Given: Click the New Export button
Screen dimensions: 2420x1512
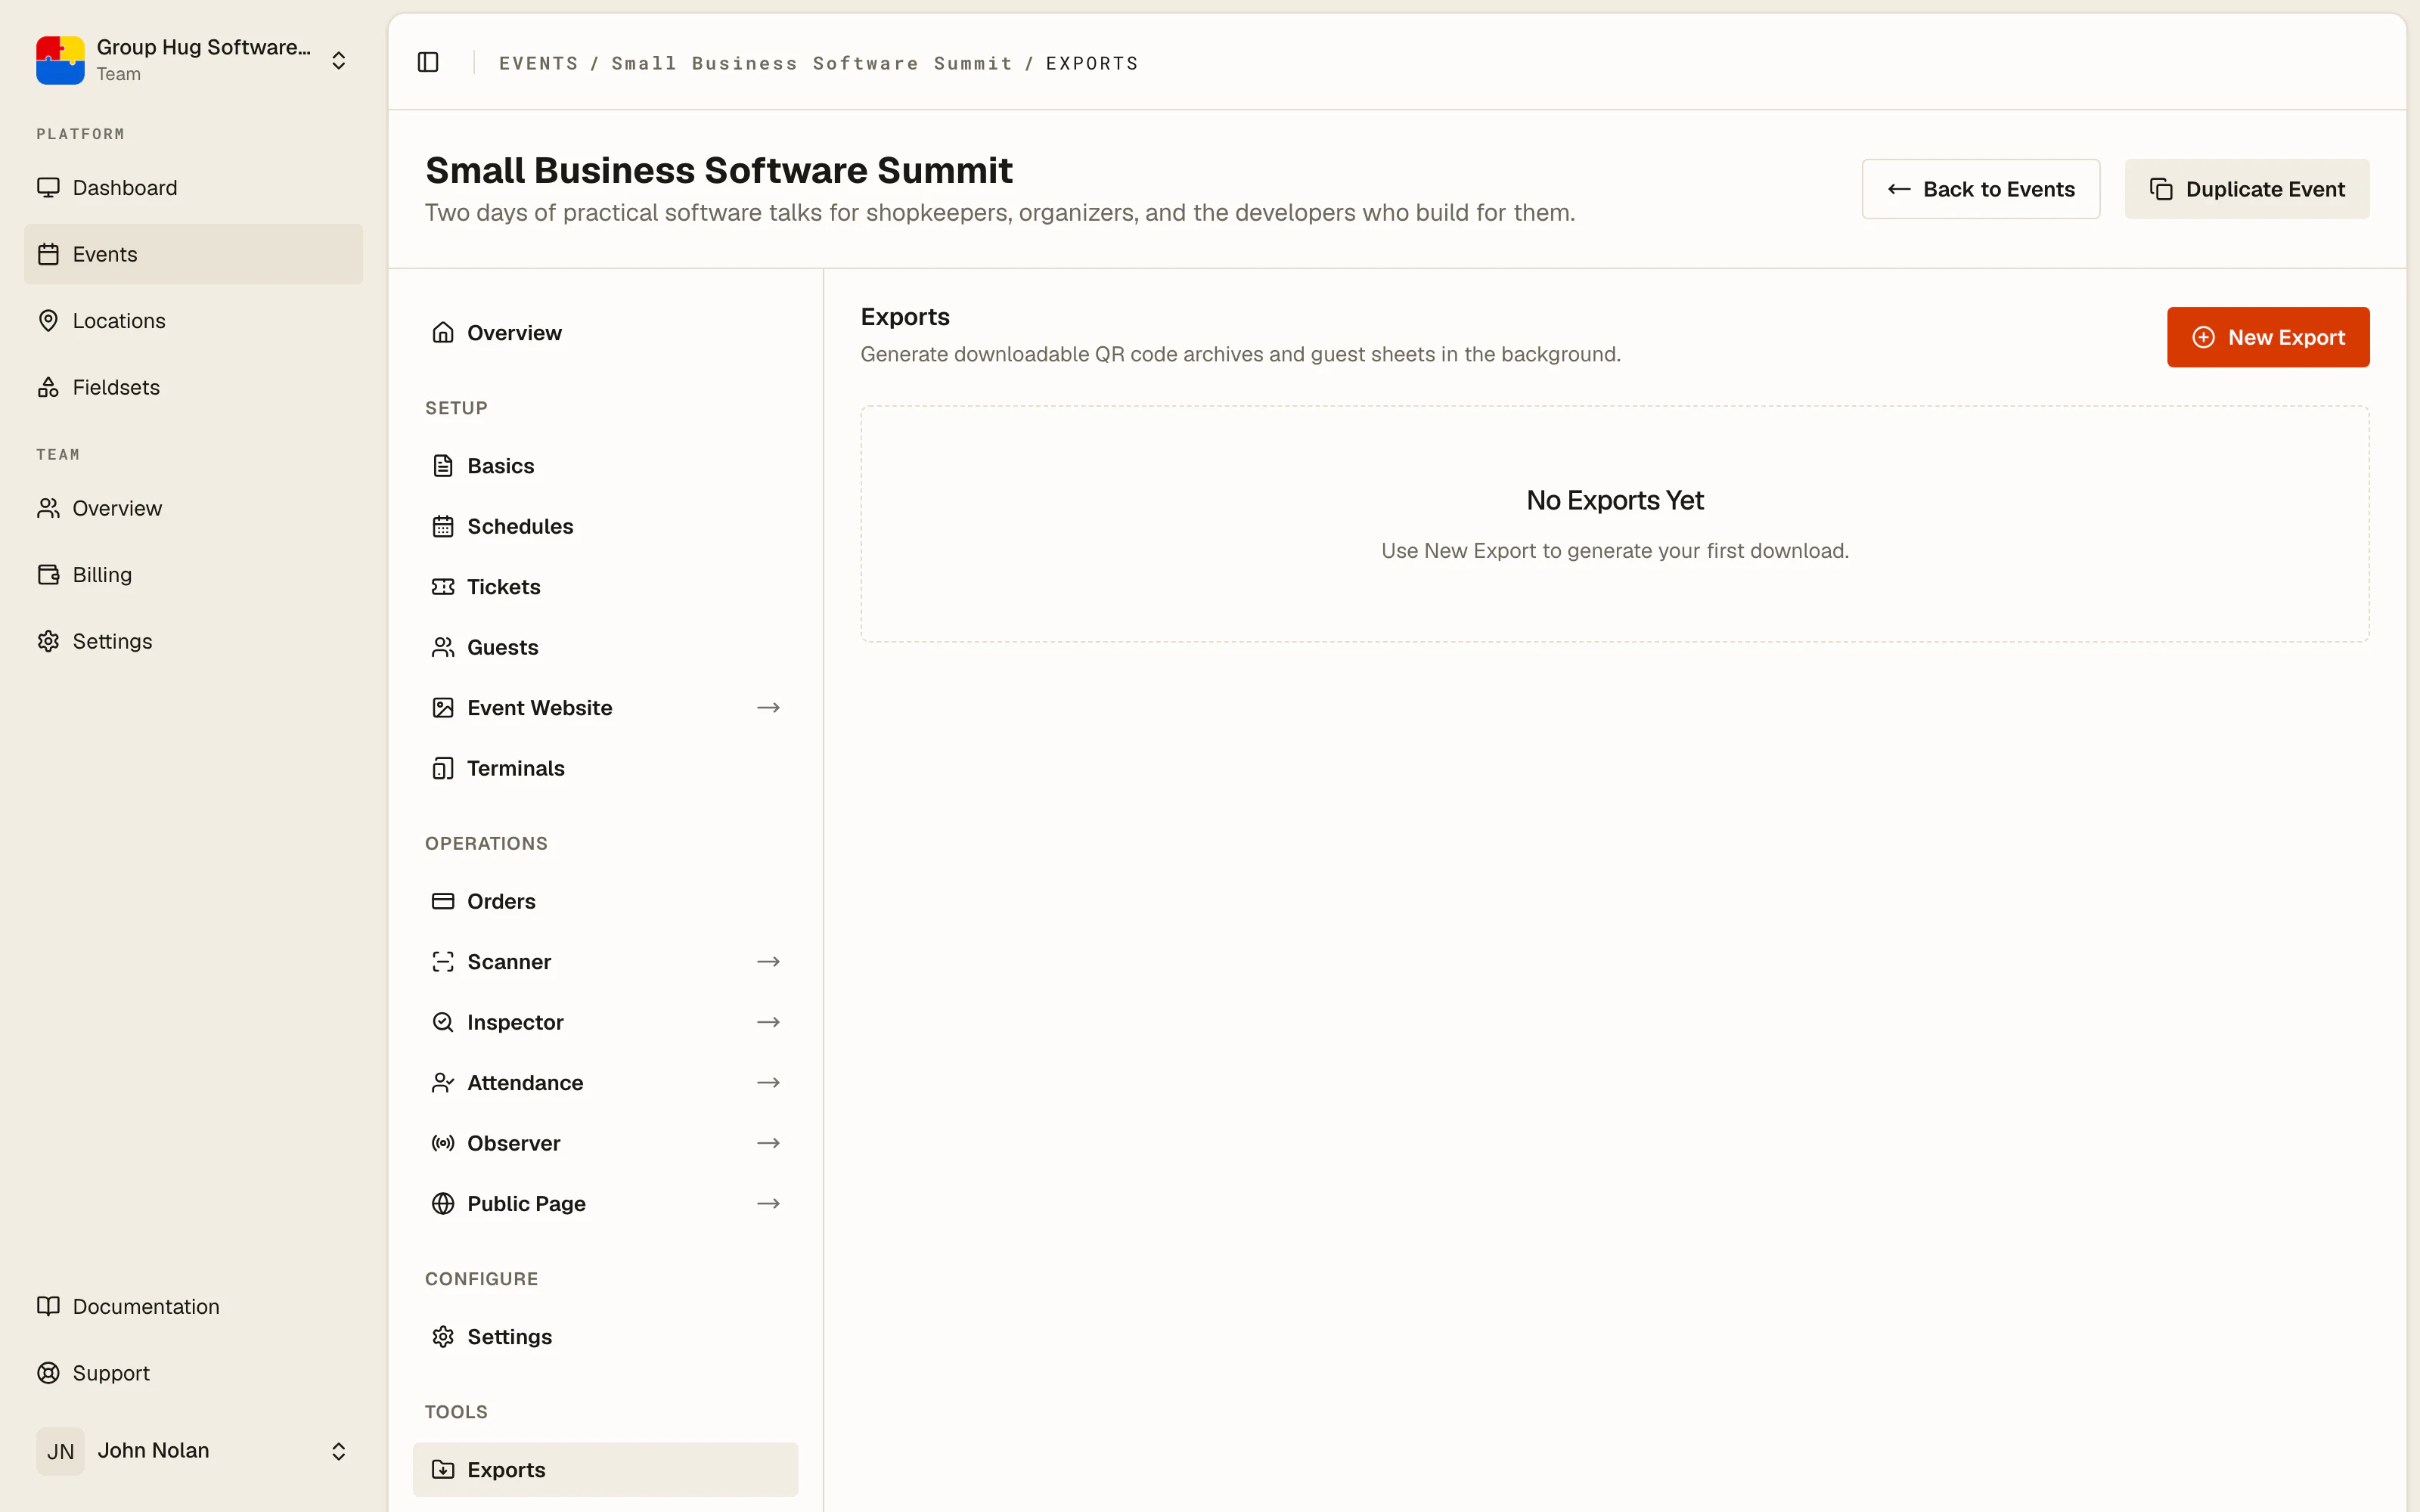Looking at the screenshot, I should point(2267,337).
